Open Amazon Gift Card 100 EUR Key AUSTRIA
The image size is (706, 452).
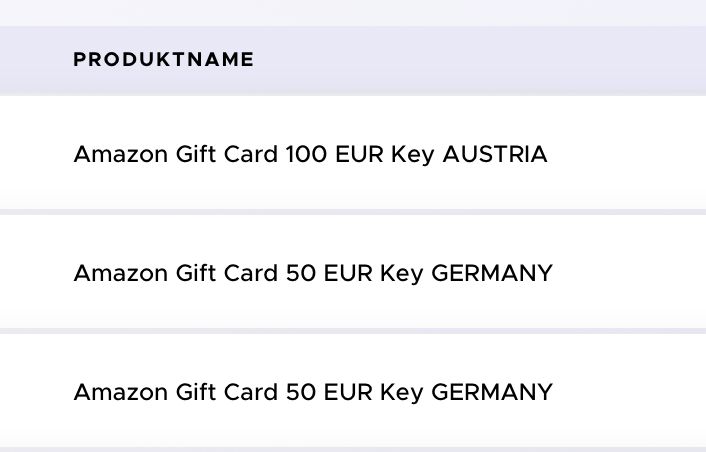point(310,154)
